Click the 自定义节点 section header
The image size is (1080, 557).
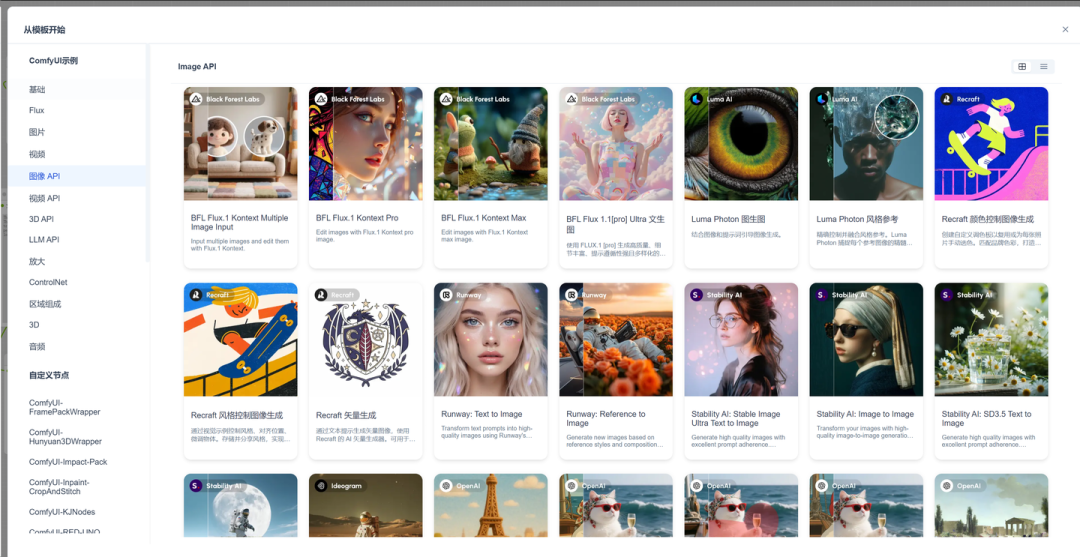click(x=49, y=375)
